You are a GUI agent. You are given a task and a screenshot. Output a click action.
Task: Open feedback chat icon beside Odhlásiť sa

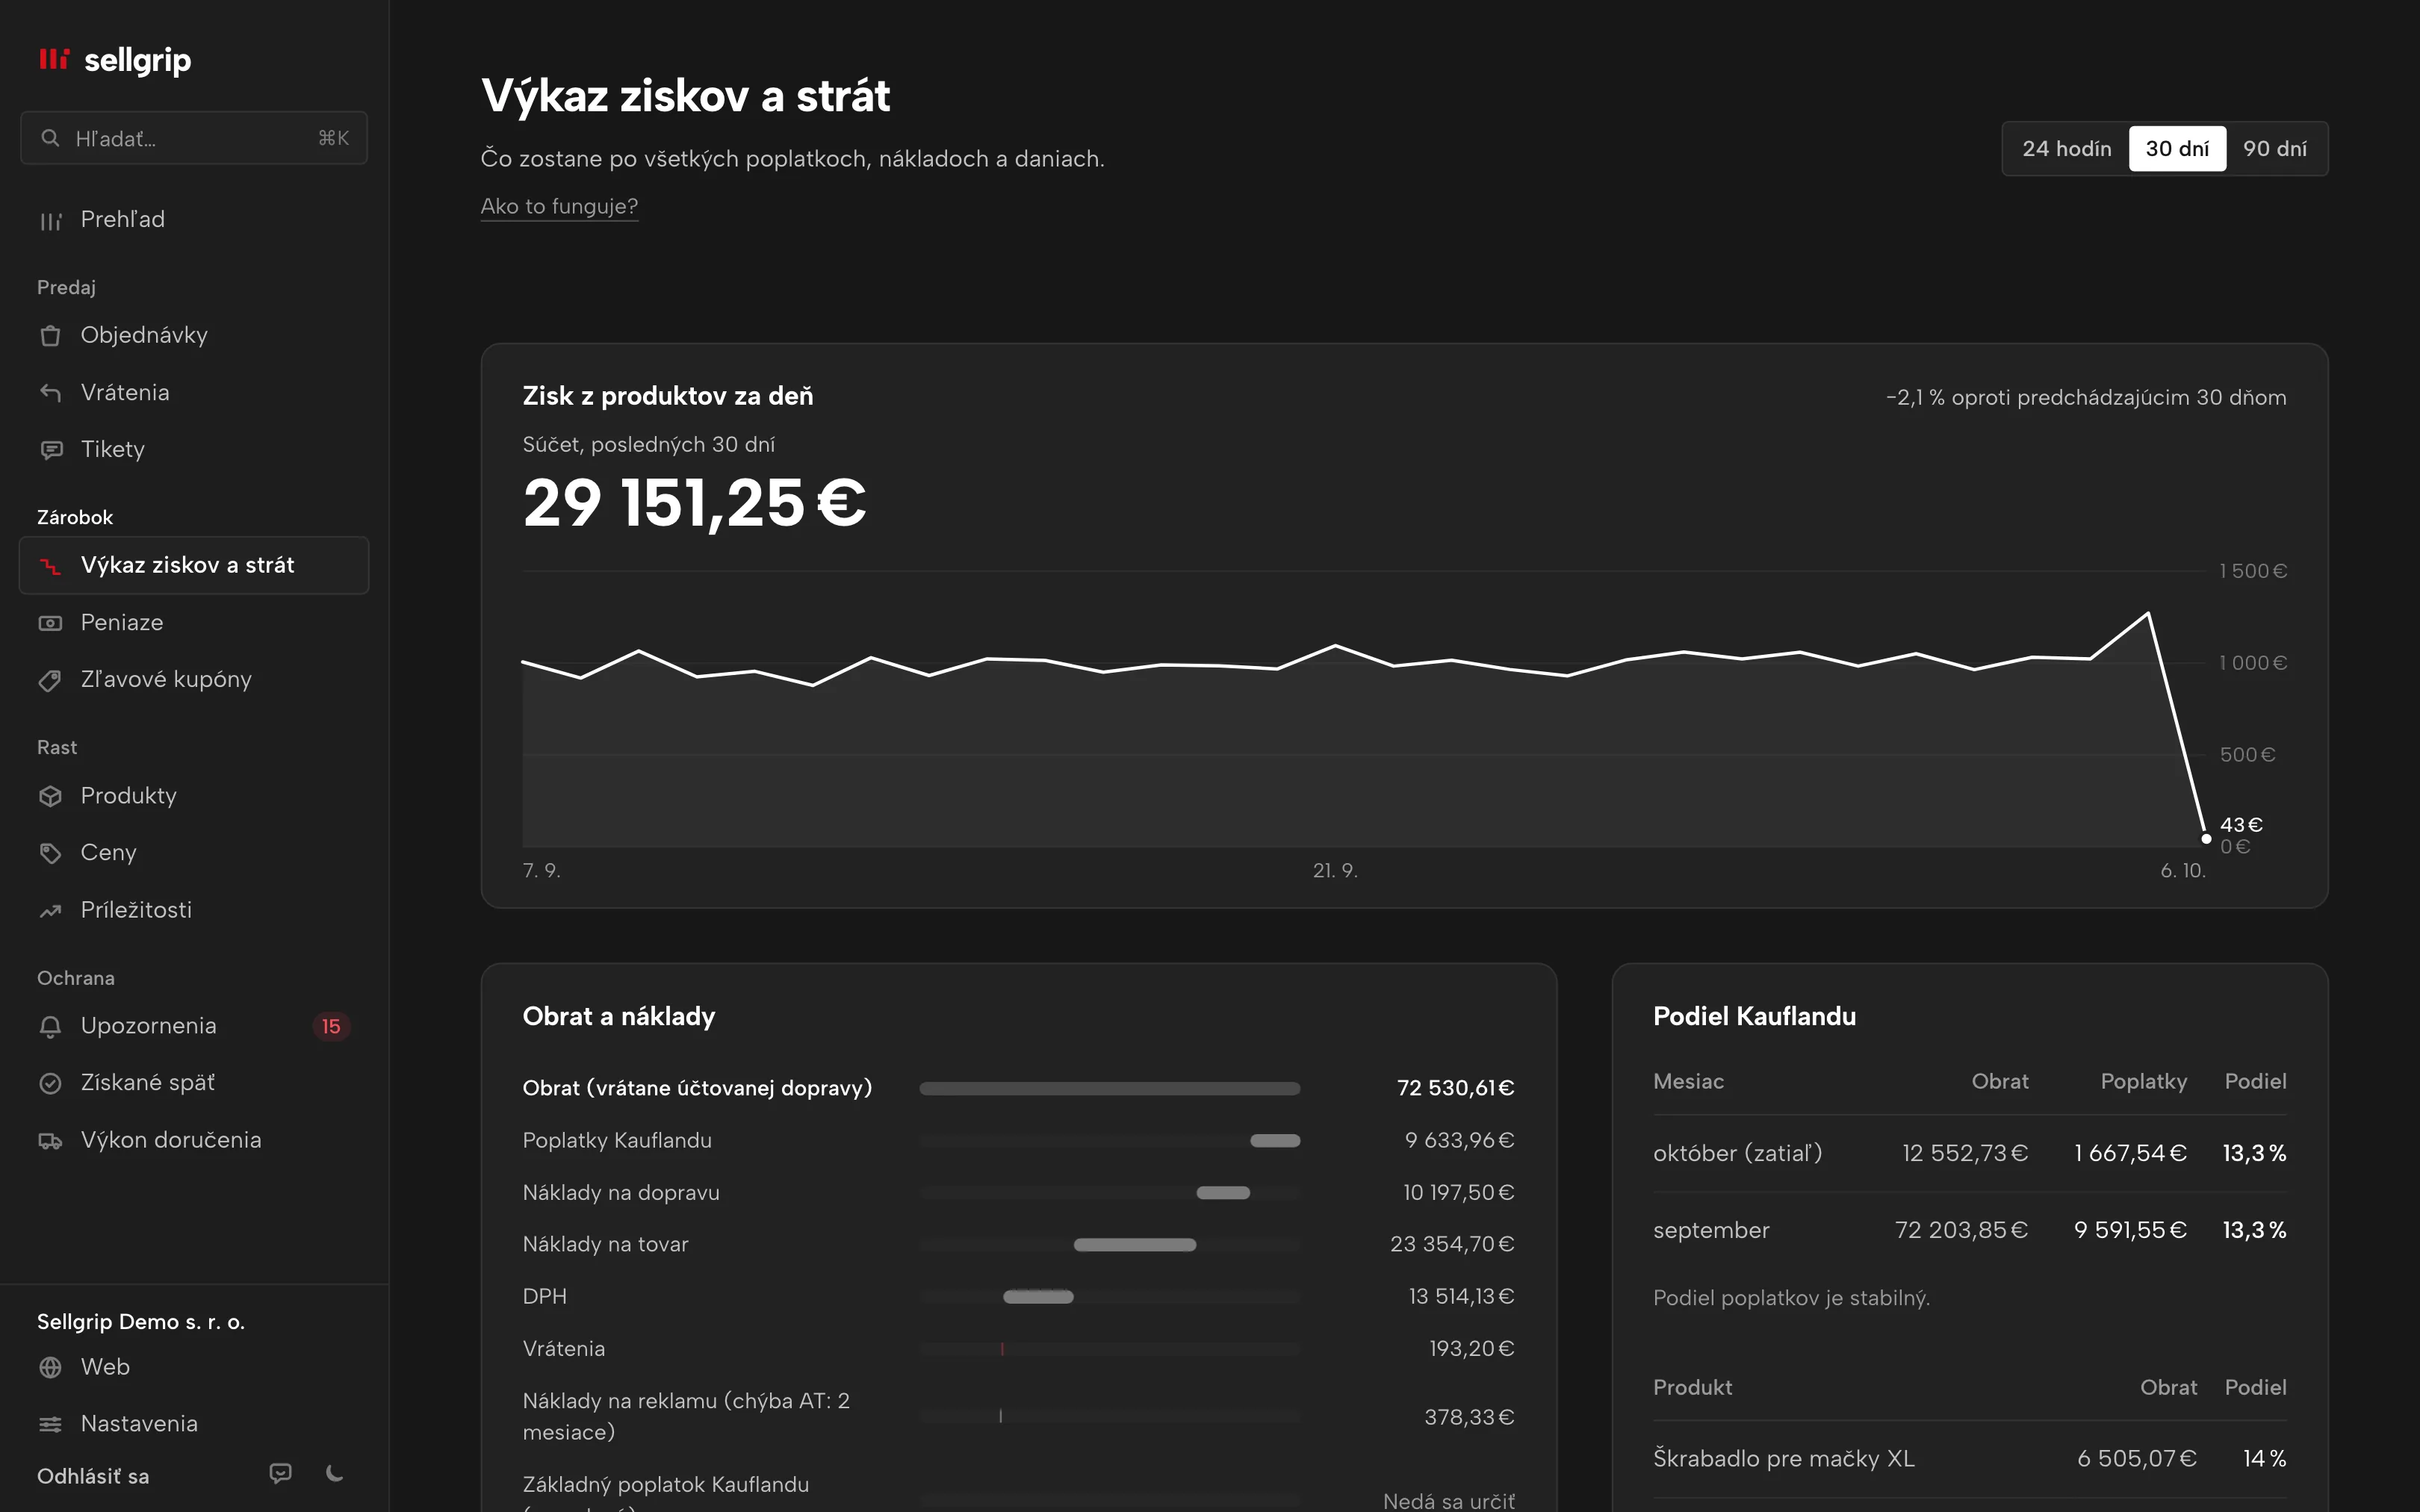coord(281,1473)
